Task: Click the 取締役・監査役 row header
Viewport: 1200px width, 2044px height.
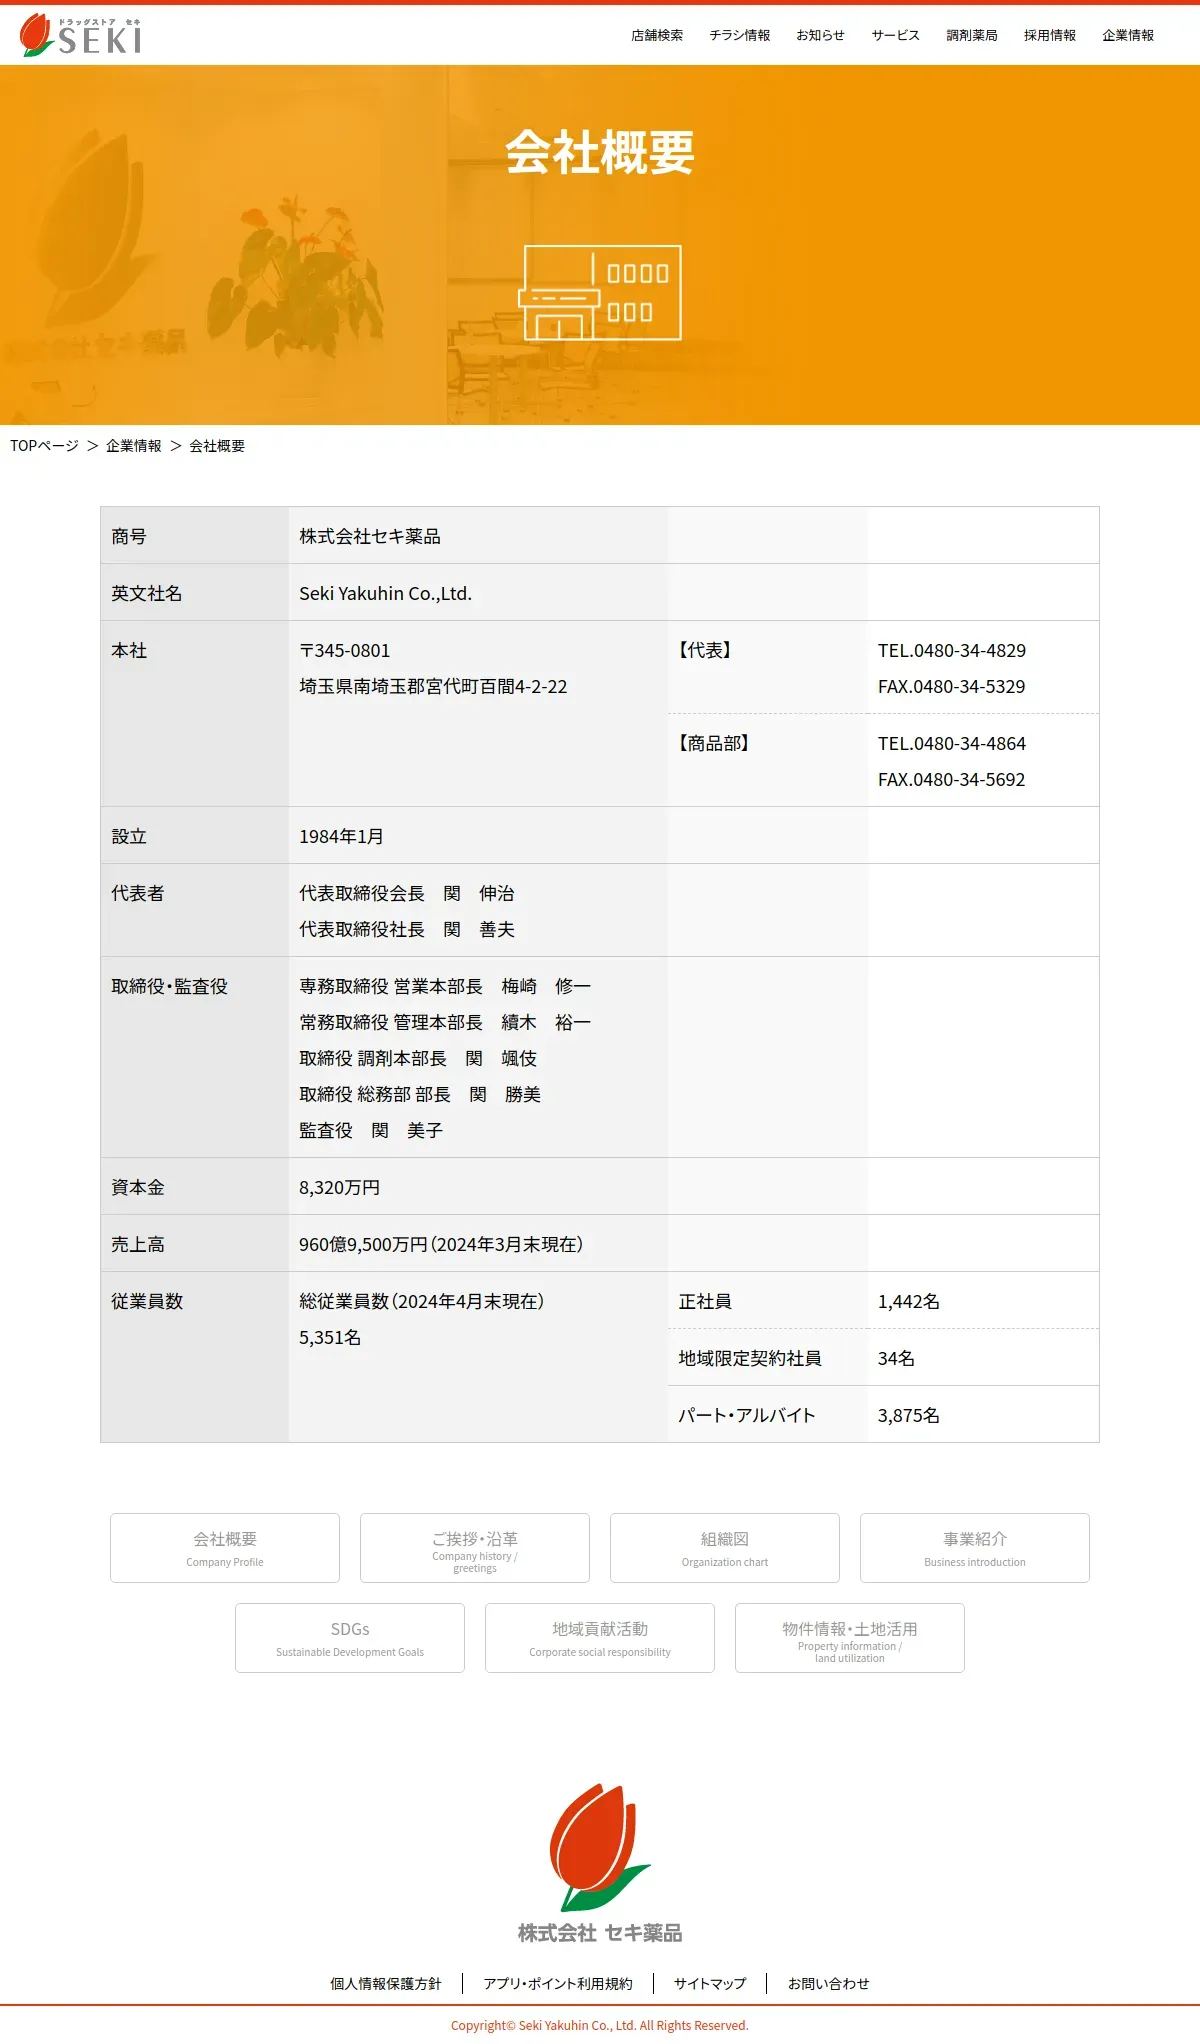Action: 170,986
